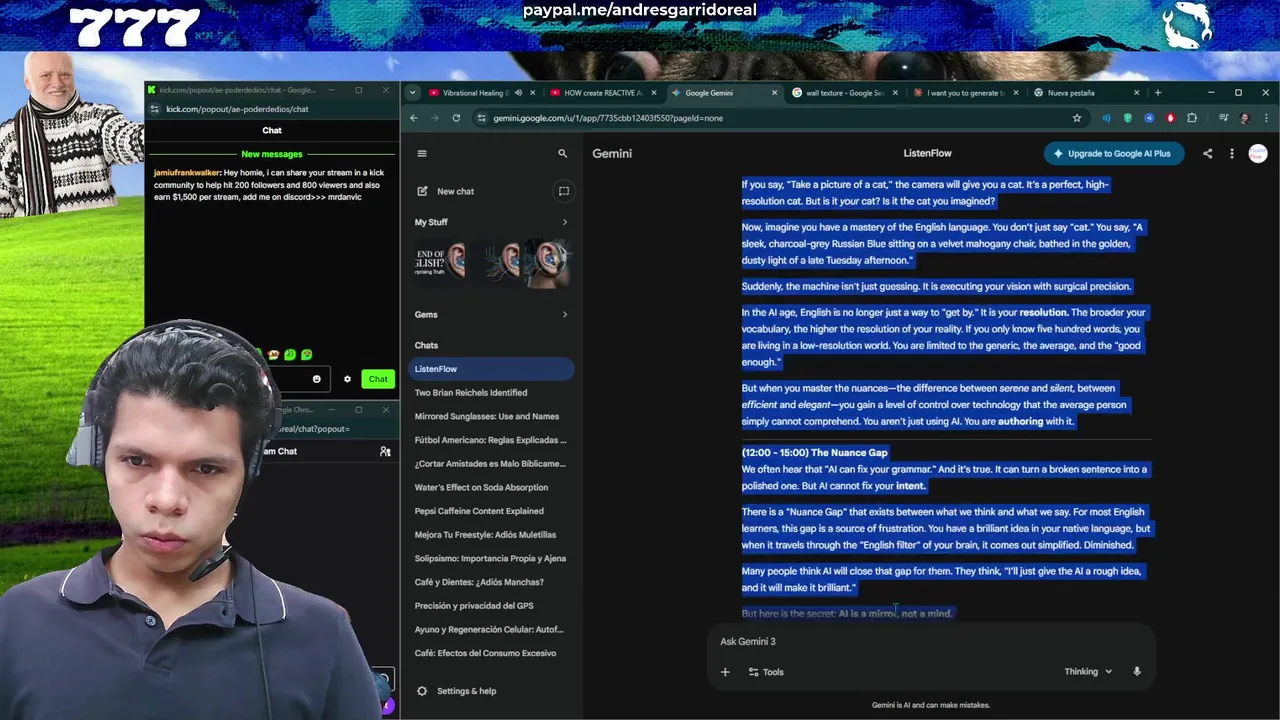
Task: Activate the microphone voice input icon
Action: (1137, 672)
